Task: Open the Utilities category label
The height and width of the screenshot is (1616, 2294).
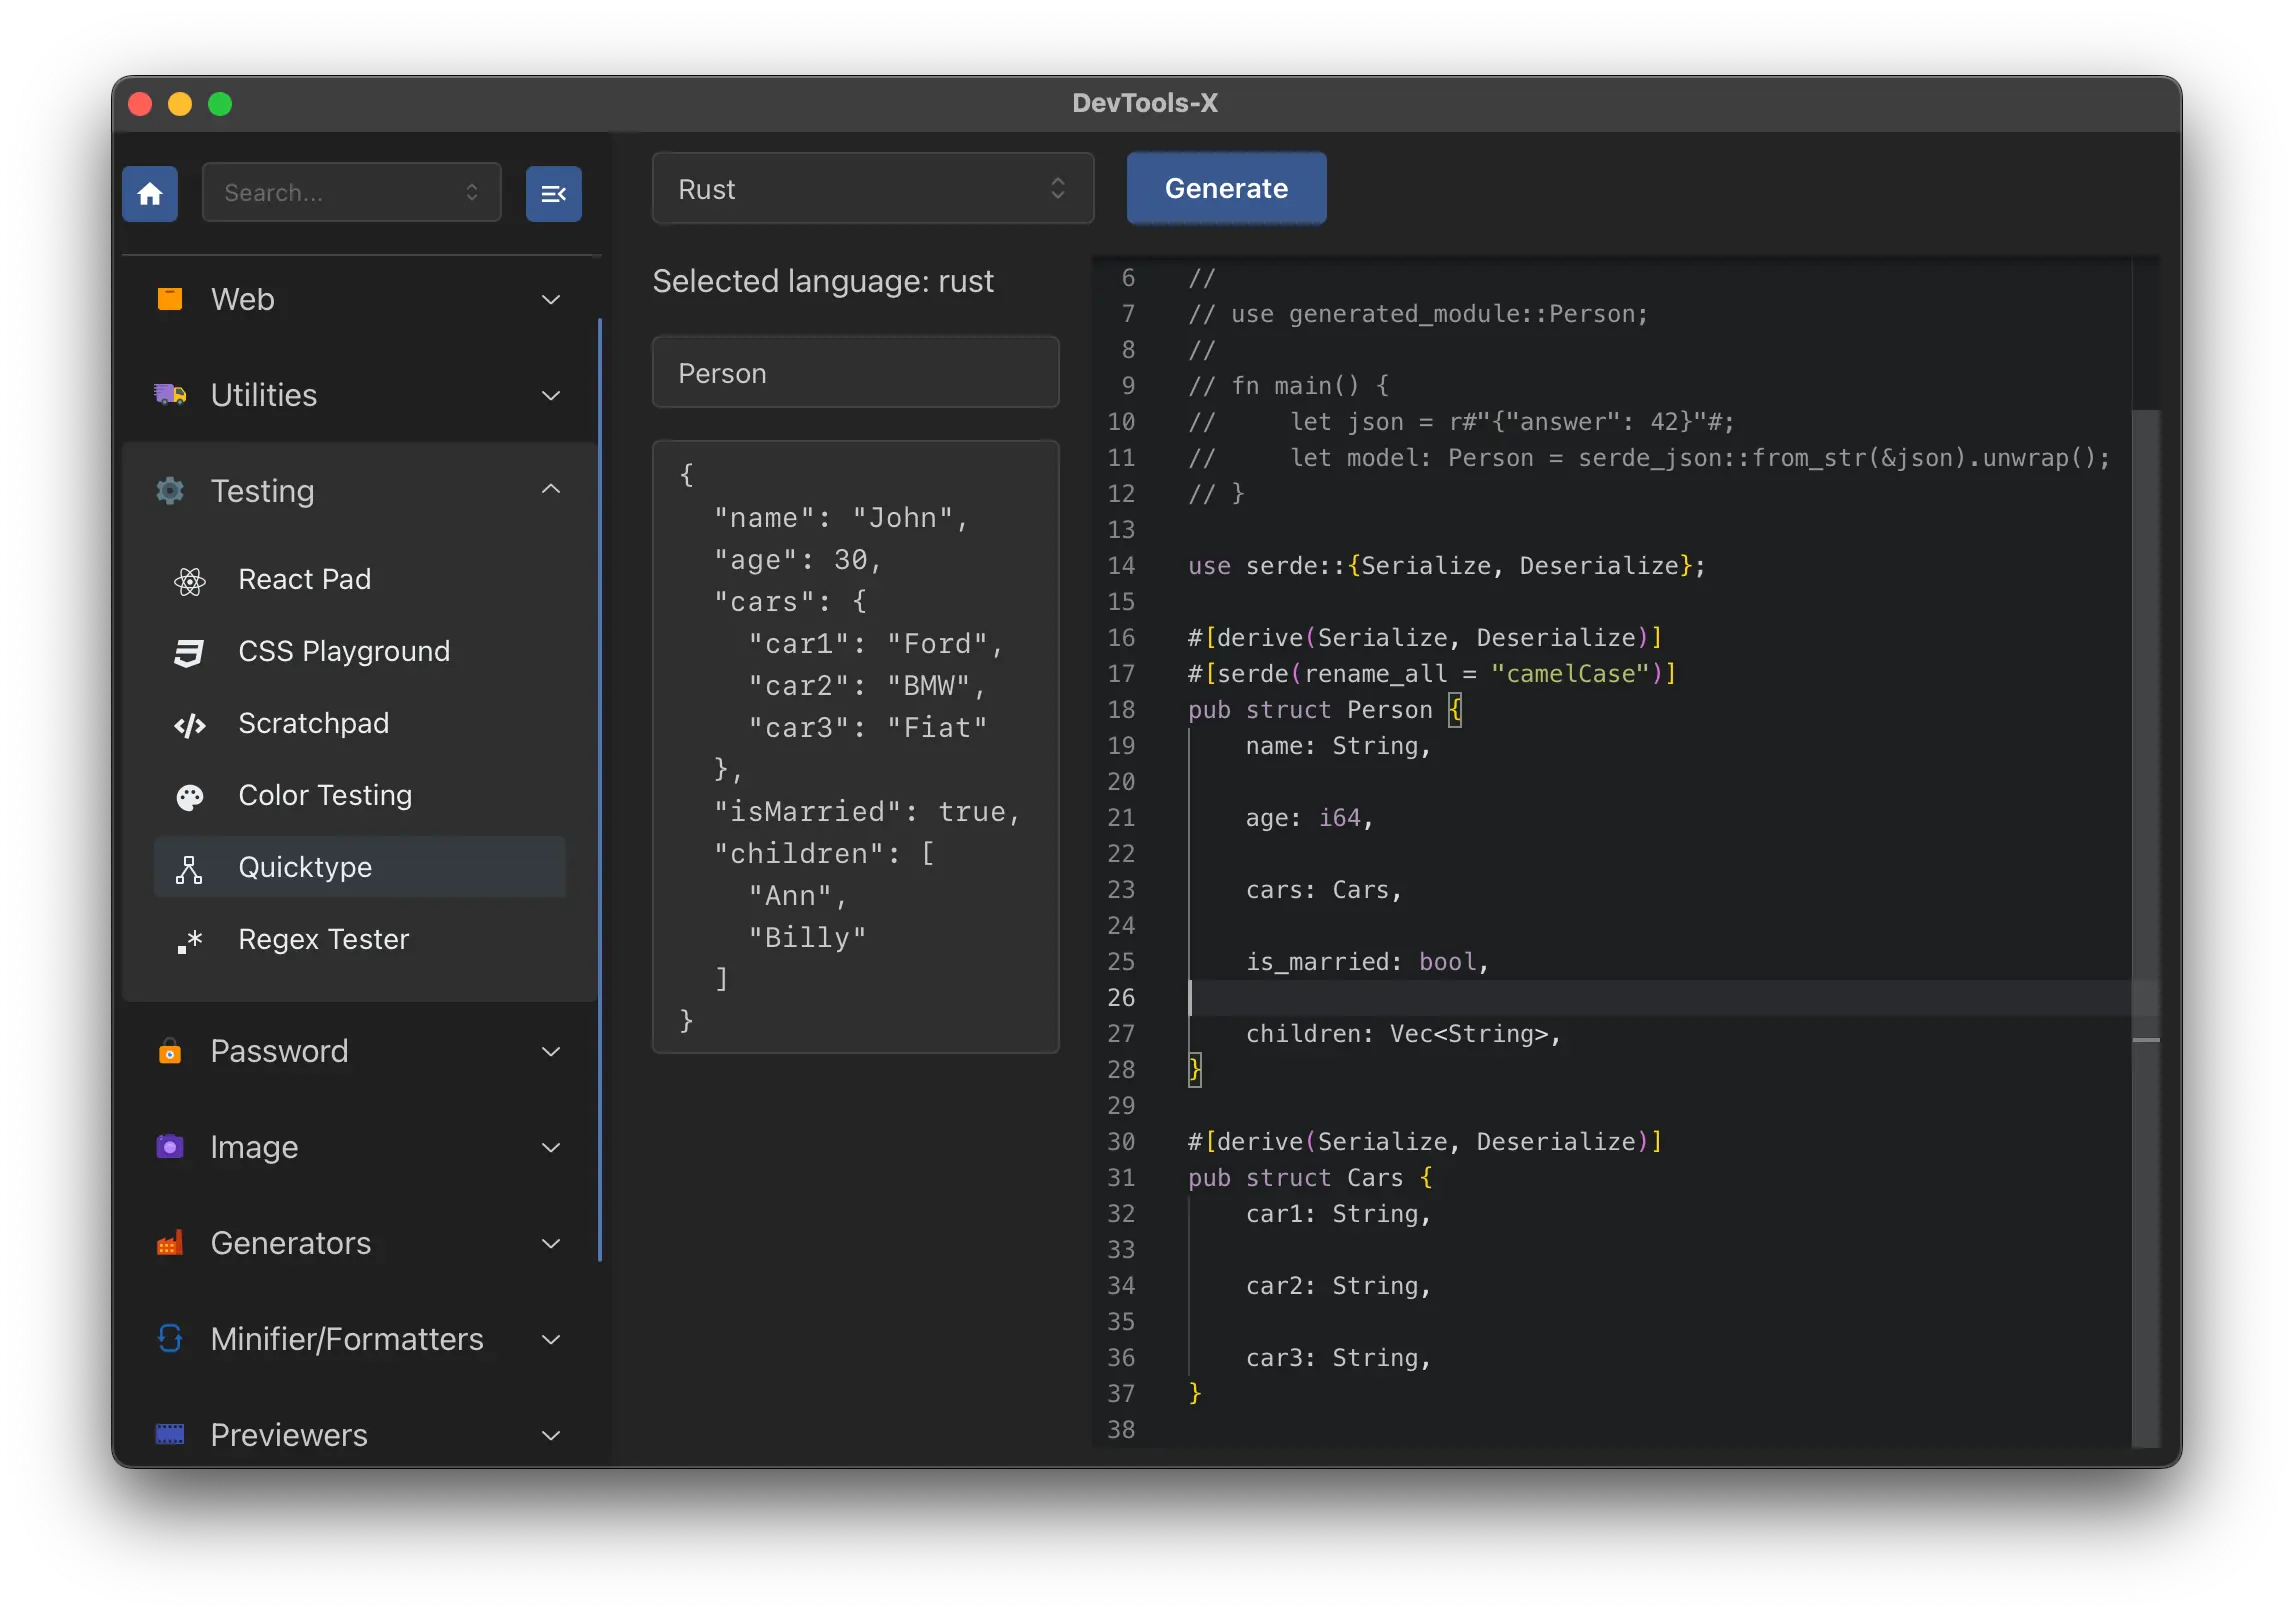Action: click(x=264, y=395)
